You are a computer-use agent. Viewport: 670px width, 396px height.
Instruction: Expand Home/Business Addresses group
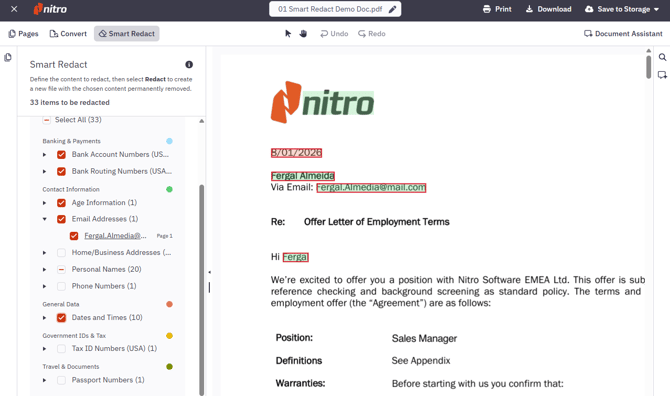pyautogui.click(x=44, y=253)
